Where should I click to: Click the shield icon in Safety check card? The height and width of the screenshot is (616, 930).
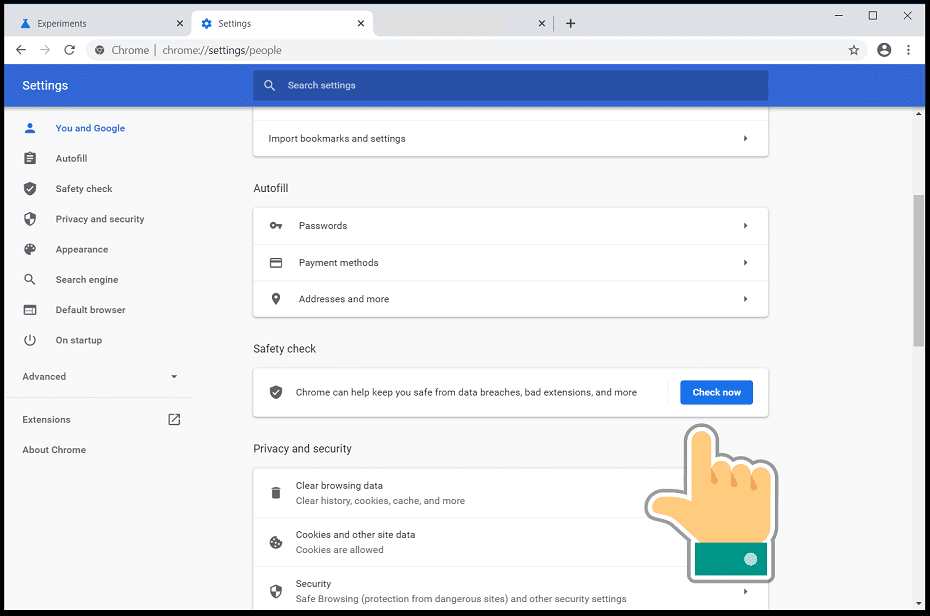pyautogui.click(x=276, y=392)
